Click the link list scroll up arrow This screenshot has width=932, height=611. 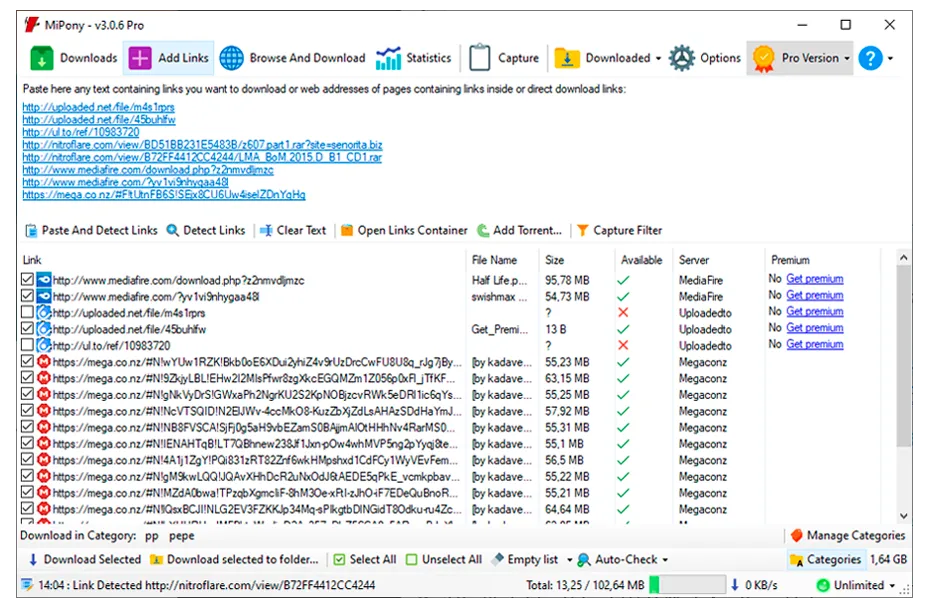click(903, 257)
